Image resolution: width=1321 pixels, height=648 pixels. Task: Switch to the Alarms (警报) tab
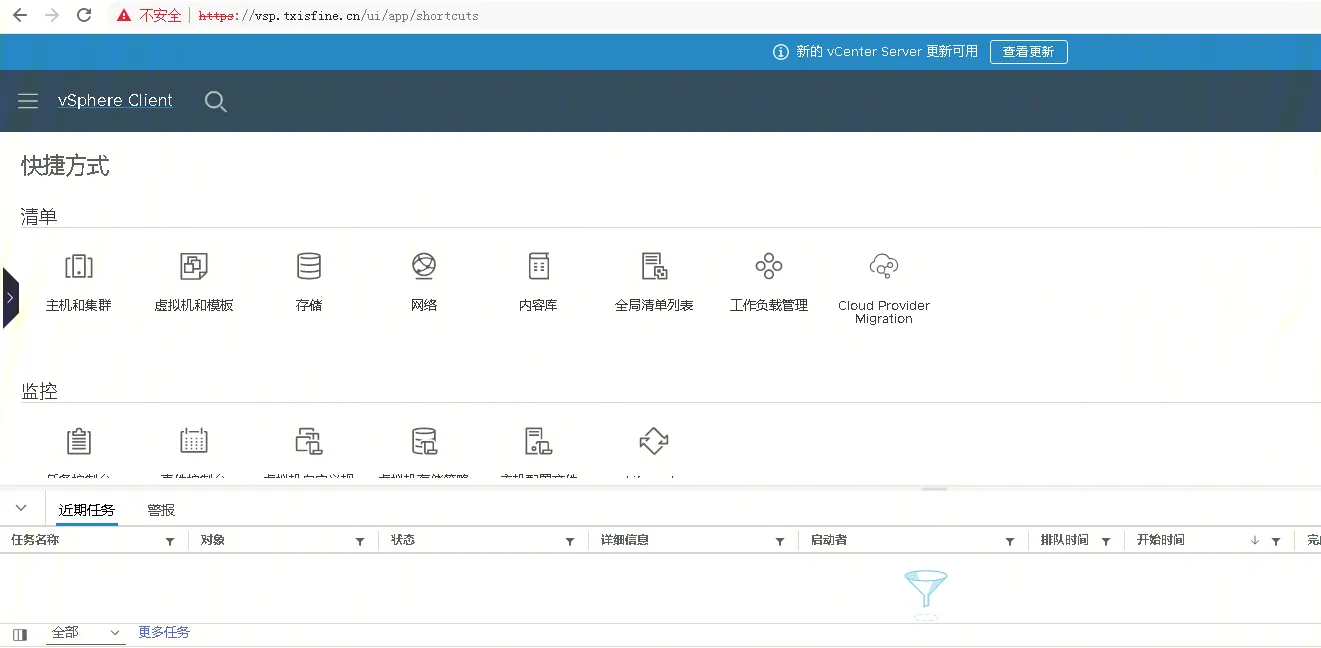pyautogui.click(x=161, y=510)
